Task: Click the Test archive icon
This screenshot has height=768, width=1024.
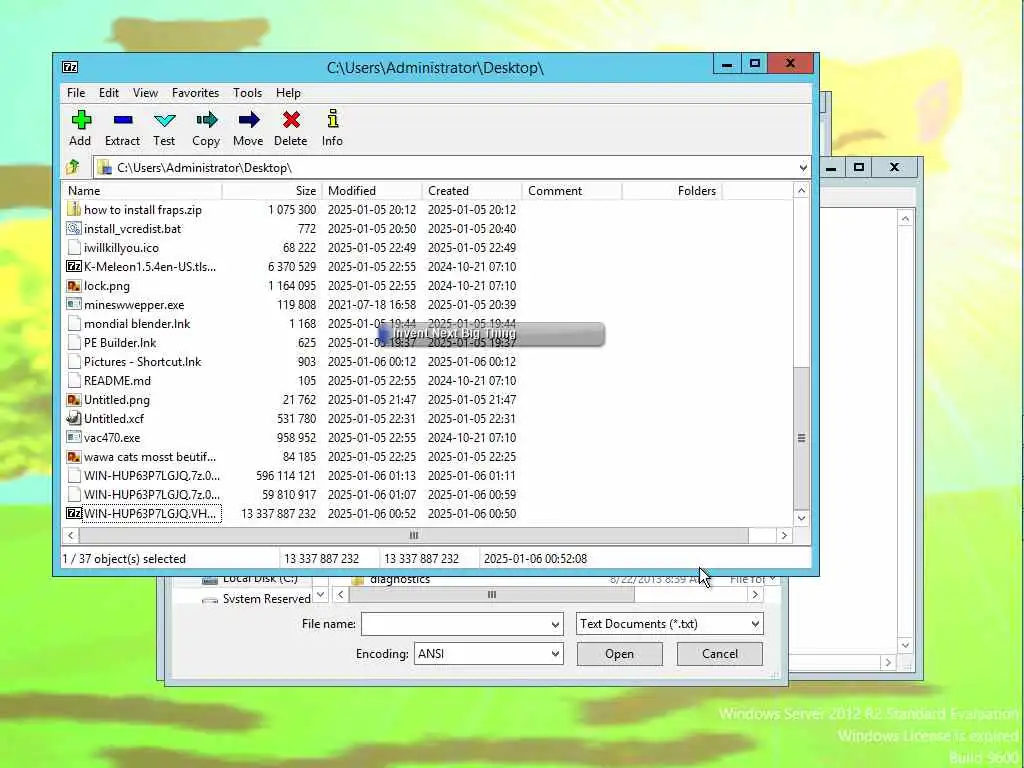Action: coord(165,120)
